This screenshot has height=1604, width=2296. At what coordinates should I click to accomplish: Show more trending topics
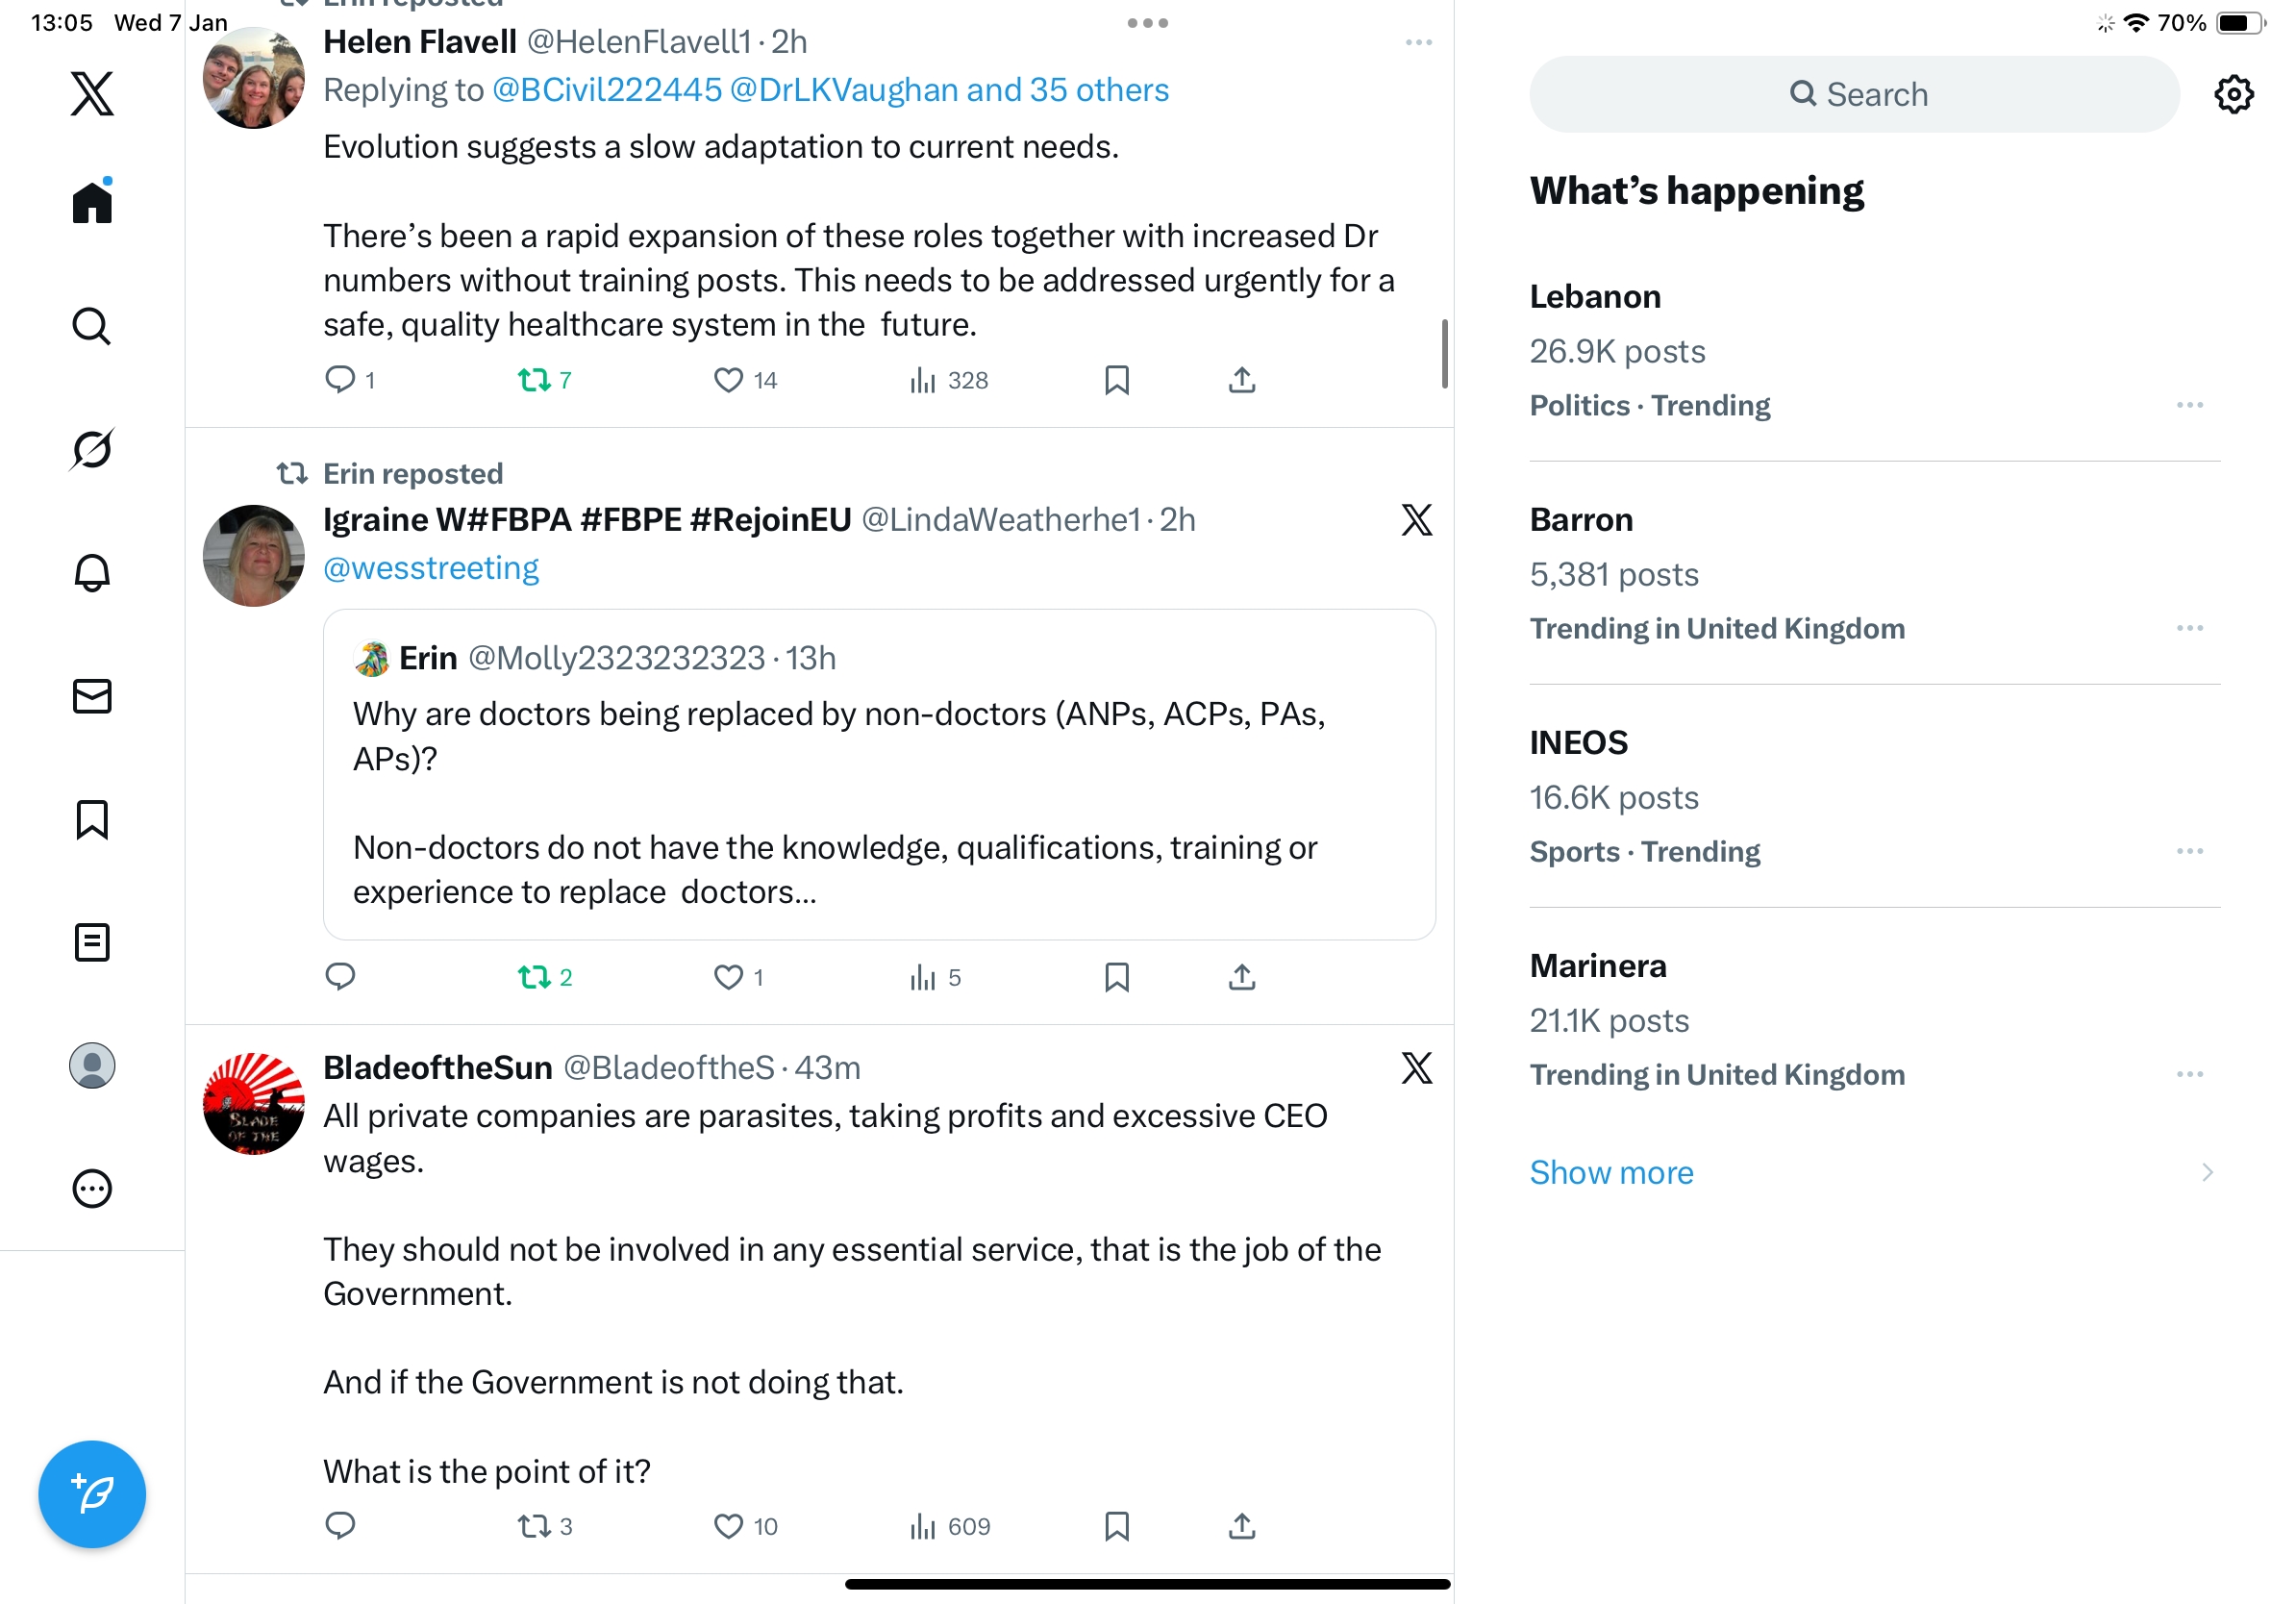click(x=1611, y=1172)
